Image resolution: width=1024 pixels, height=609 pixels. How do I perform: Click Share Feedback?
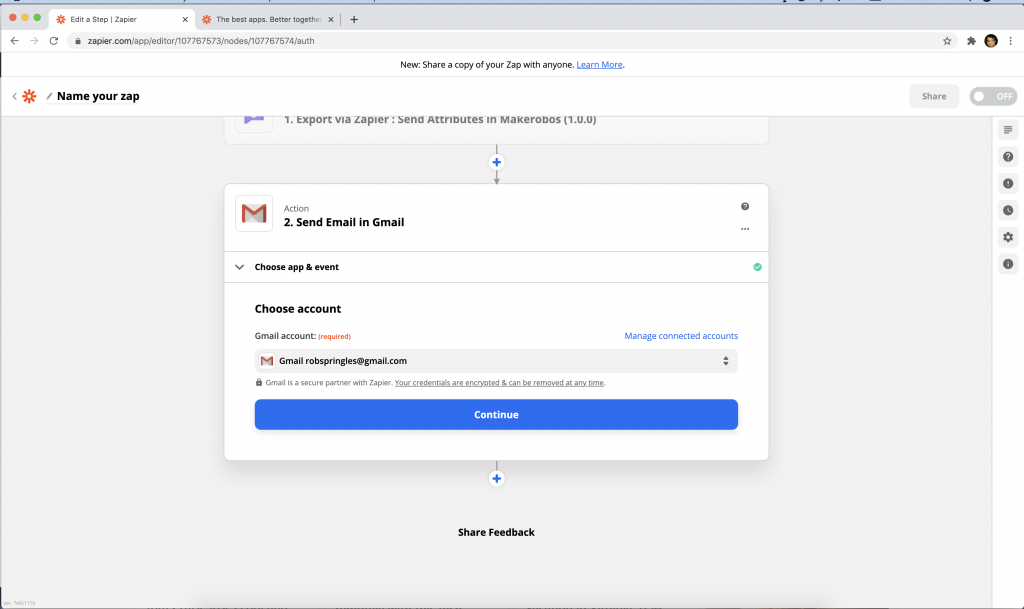tap(496, 532)
